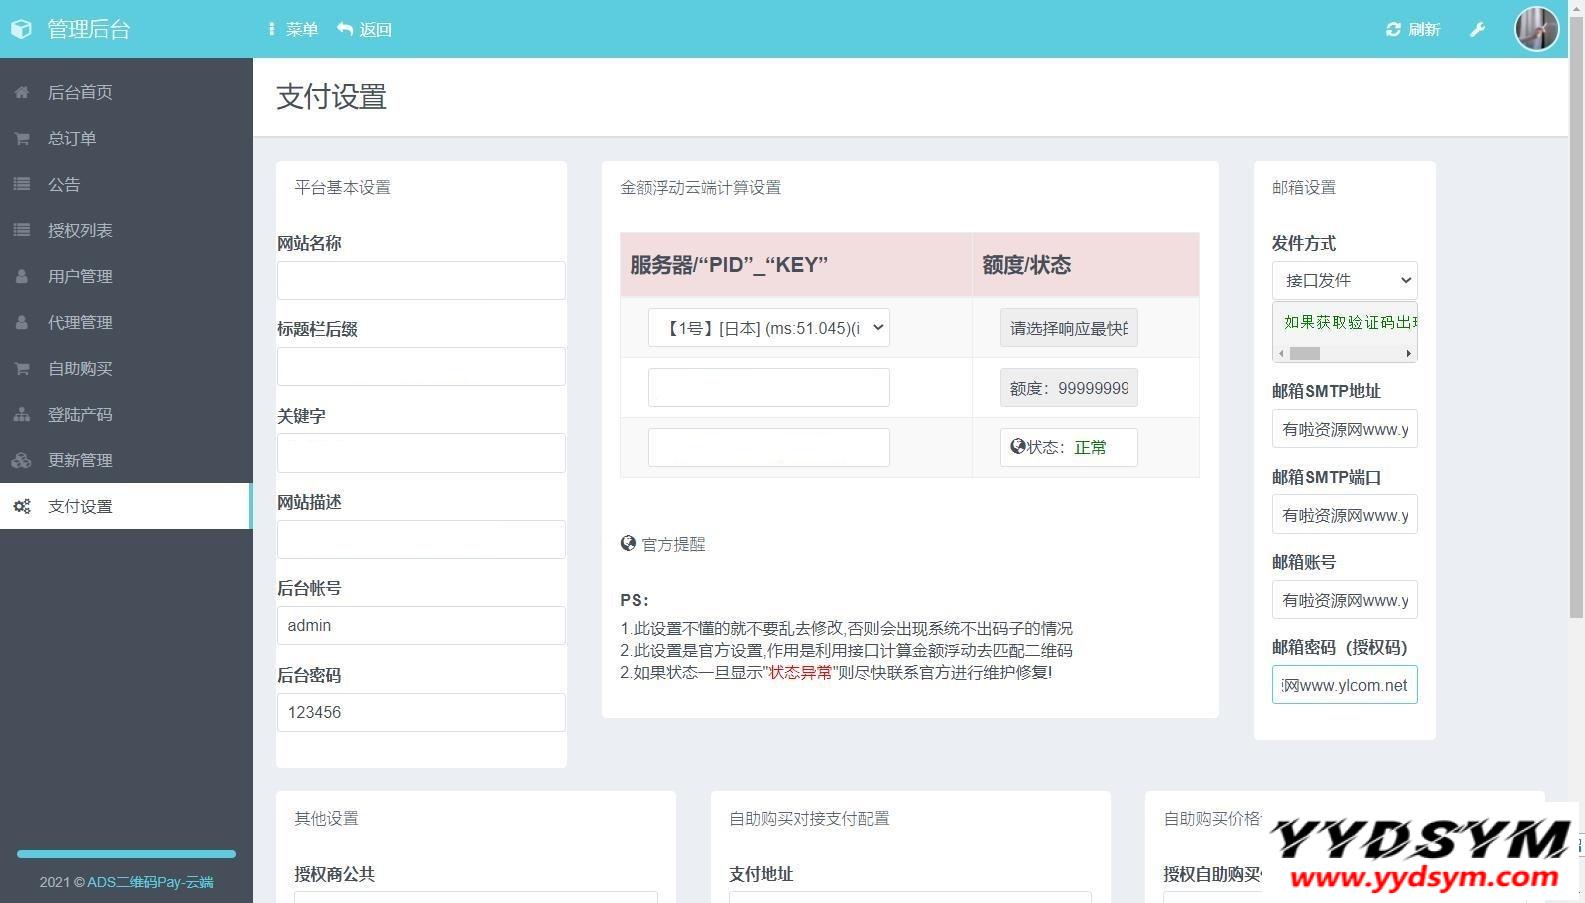Click the home icon for 后台首页
Screen dimensions: 1585x903
[x=22, y=92]
